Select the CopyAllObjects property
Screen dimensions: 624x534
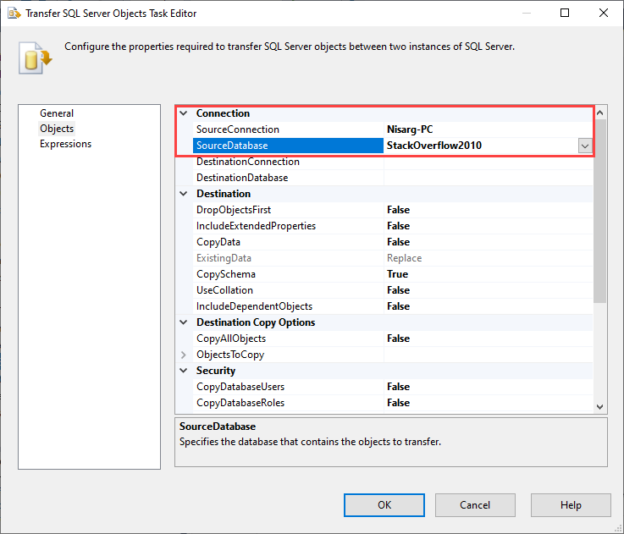tap(231, 338)
